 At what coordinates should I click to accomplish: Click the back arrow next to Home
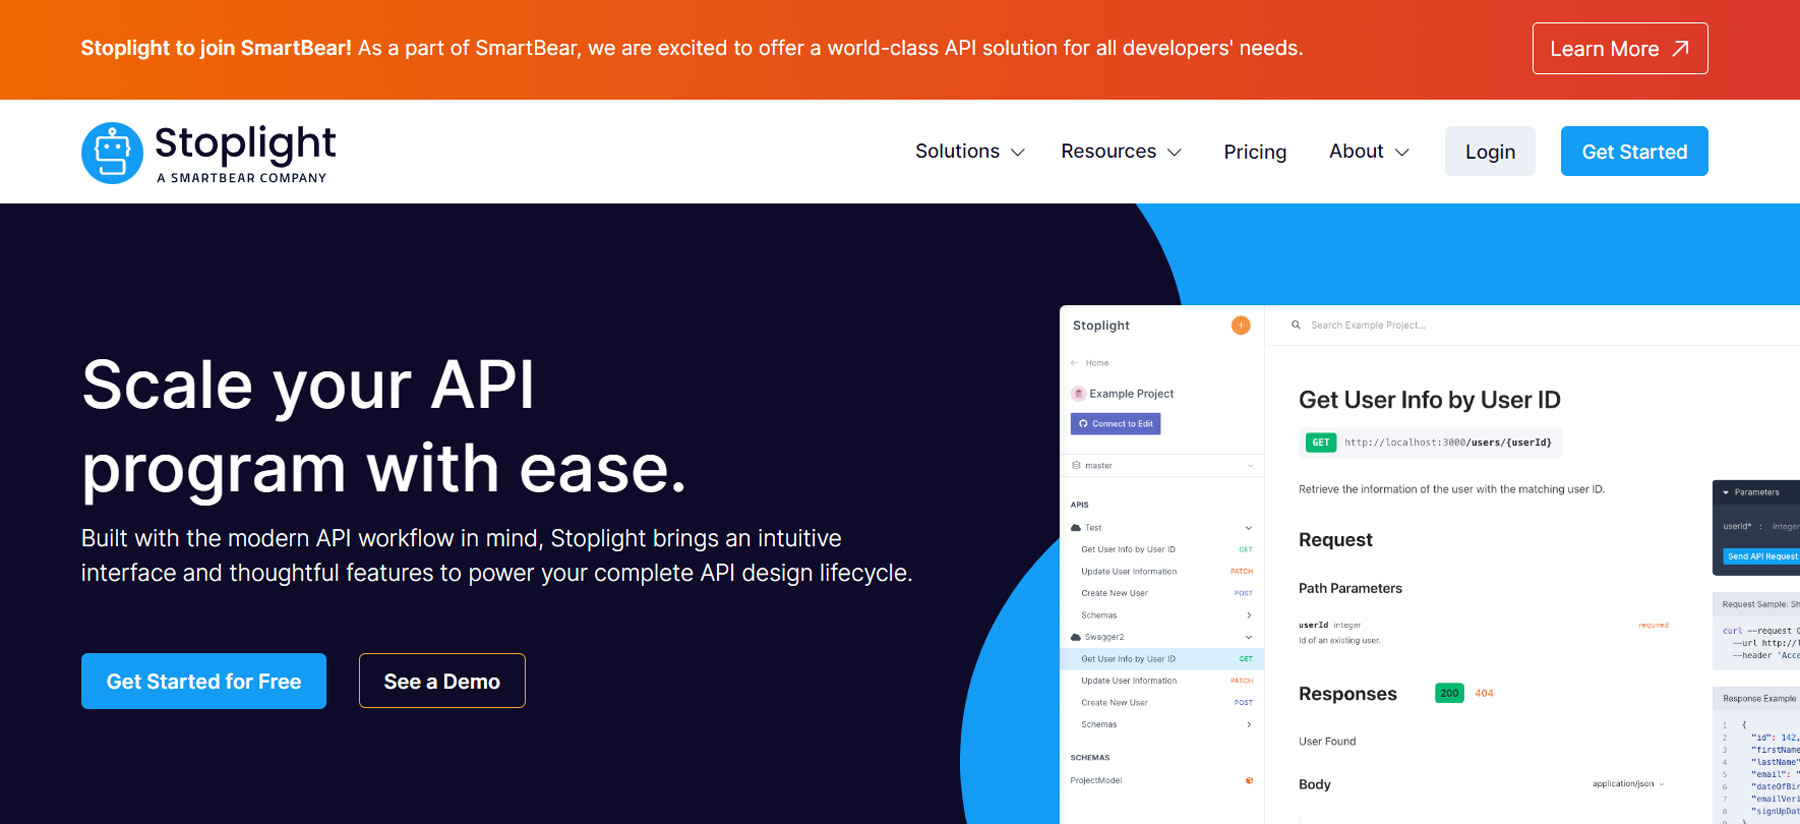[x=1075, y=363]
